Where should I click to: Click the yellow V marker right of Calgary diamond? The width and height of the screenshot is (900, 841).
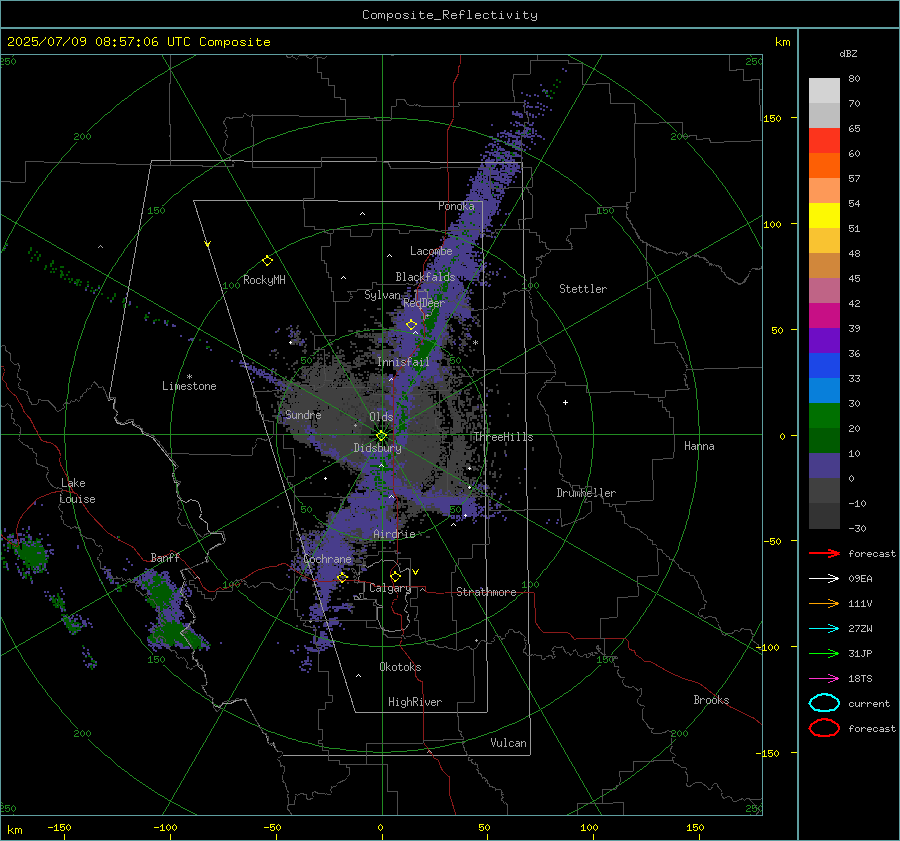pyautogui.click(x=416, y=572)
